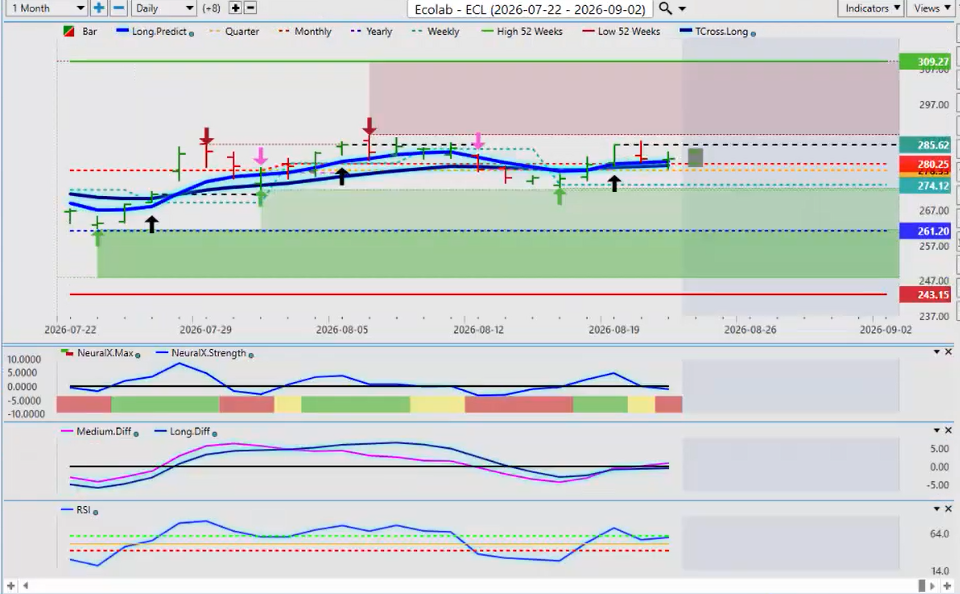Click the blue plus zoom-in button

[x=98, y=8]
